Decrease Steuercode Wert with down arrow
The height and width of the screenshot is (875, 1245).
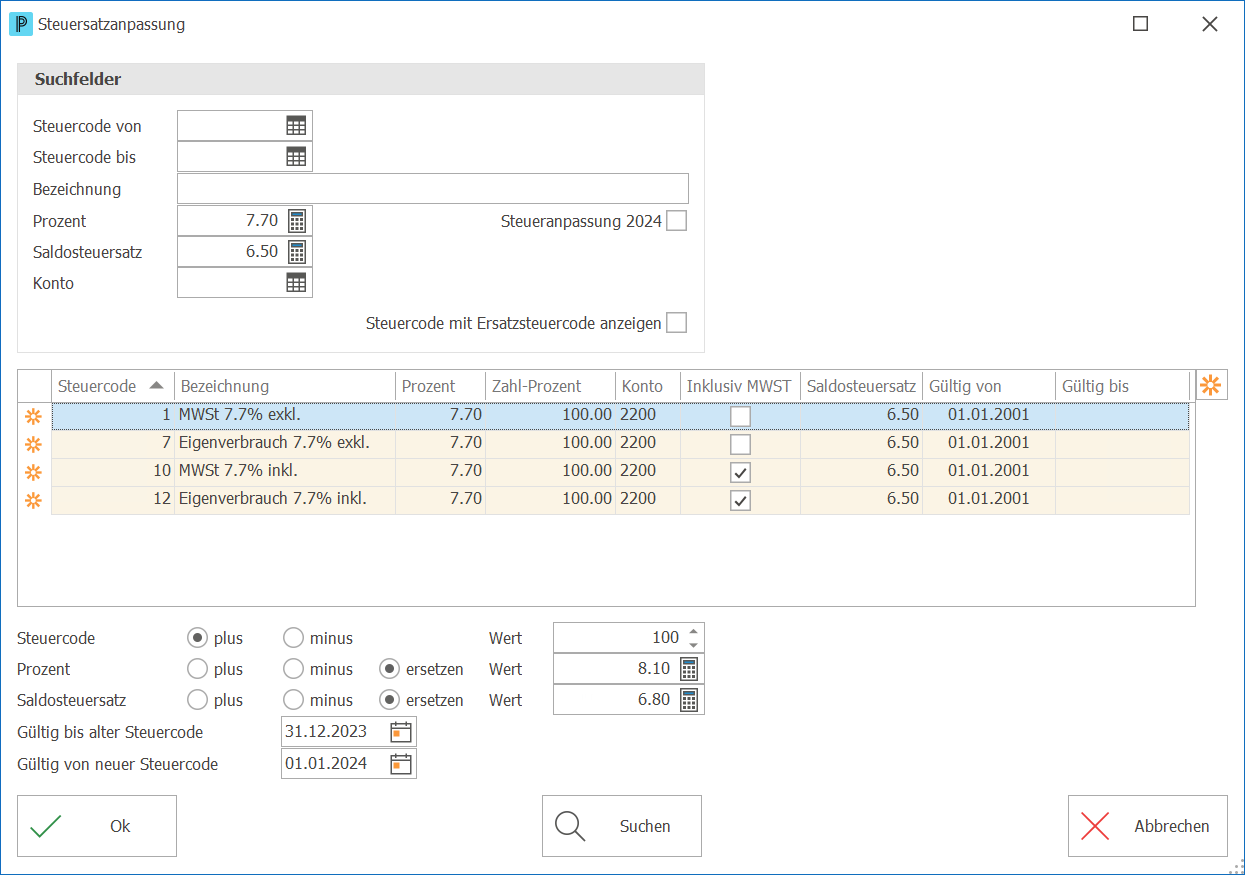click(693, 644)
